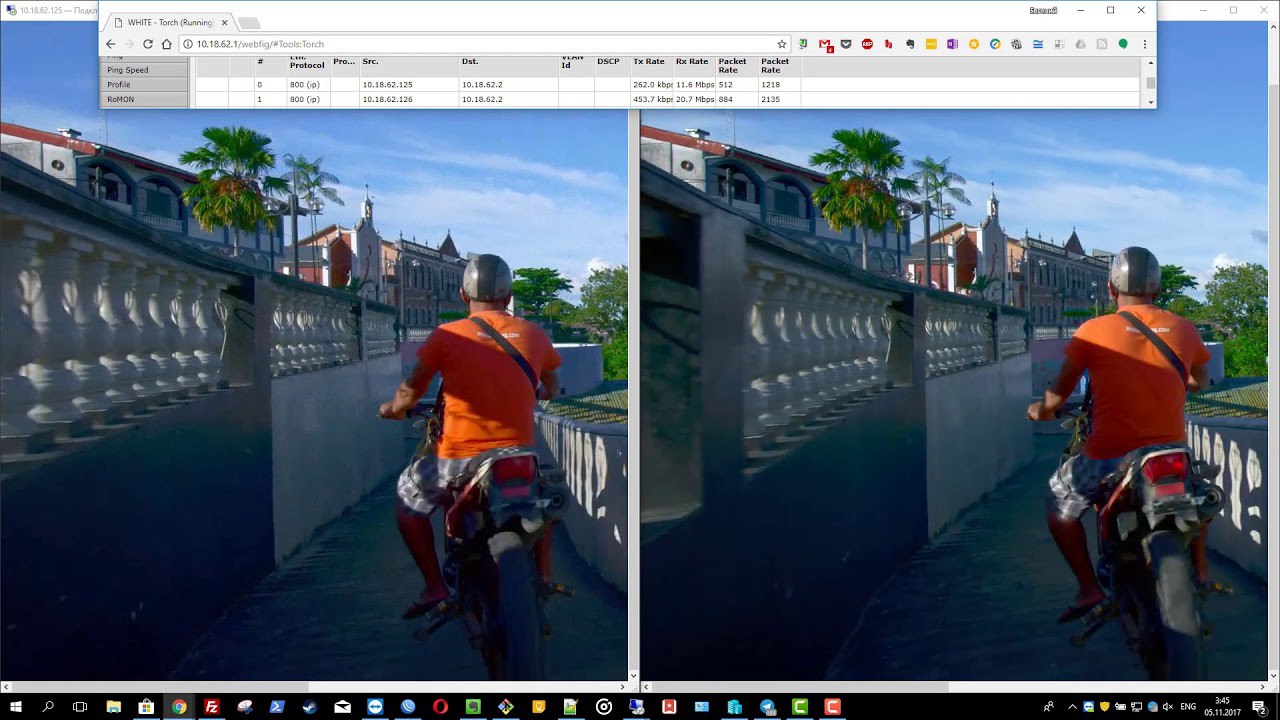Screen dimensions: 1280x720
Task: Open green Camtasia icon in taskbar
Action: pyautogui.click(x=800, y=707)
